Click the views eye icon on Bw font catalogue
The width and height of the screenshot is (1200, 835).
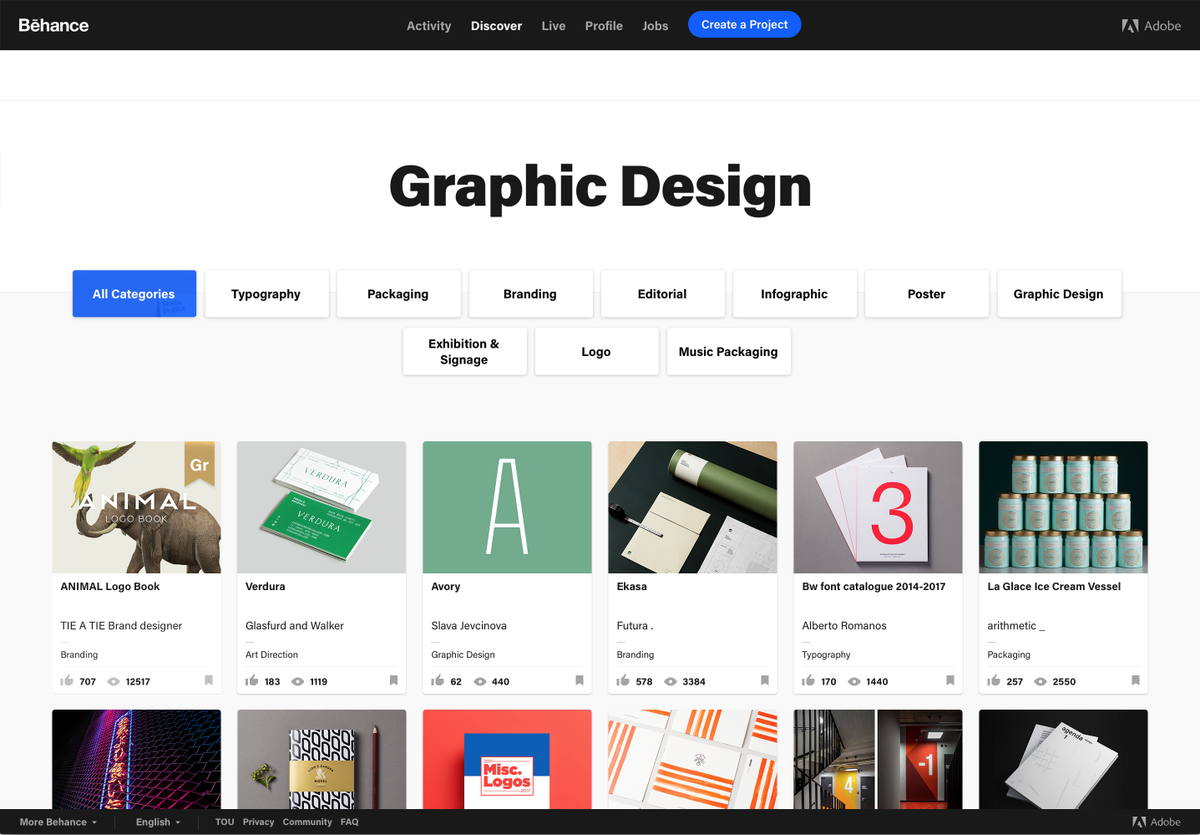click(854, 681)
